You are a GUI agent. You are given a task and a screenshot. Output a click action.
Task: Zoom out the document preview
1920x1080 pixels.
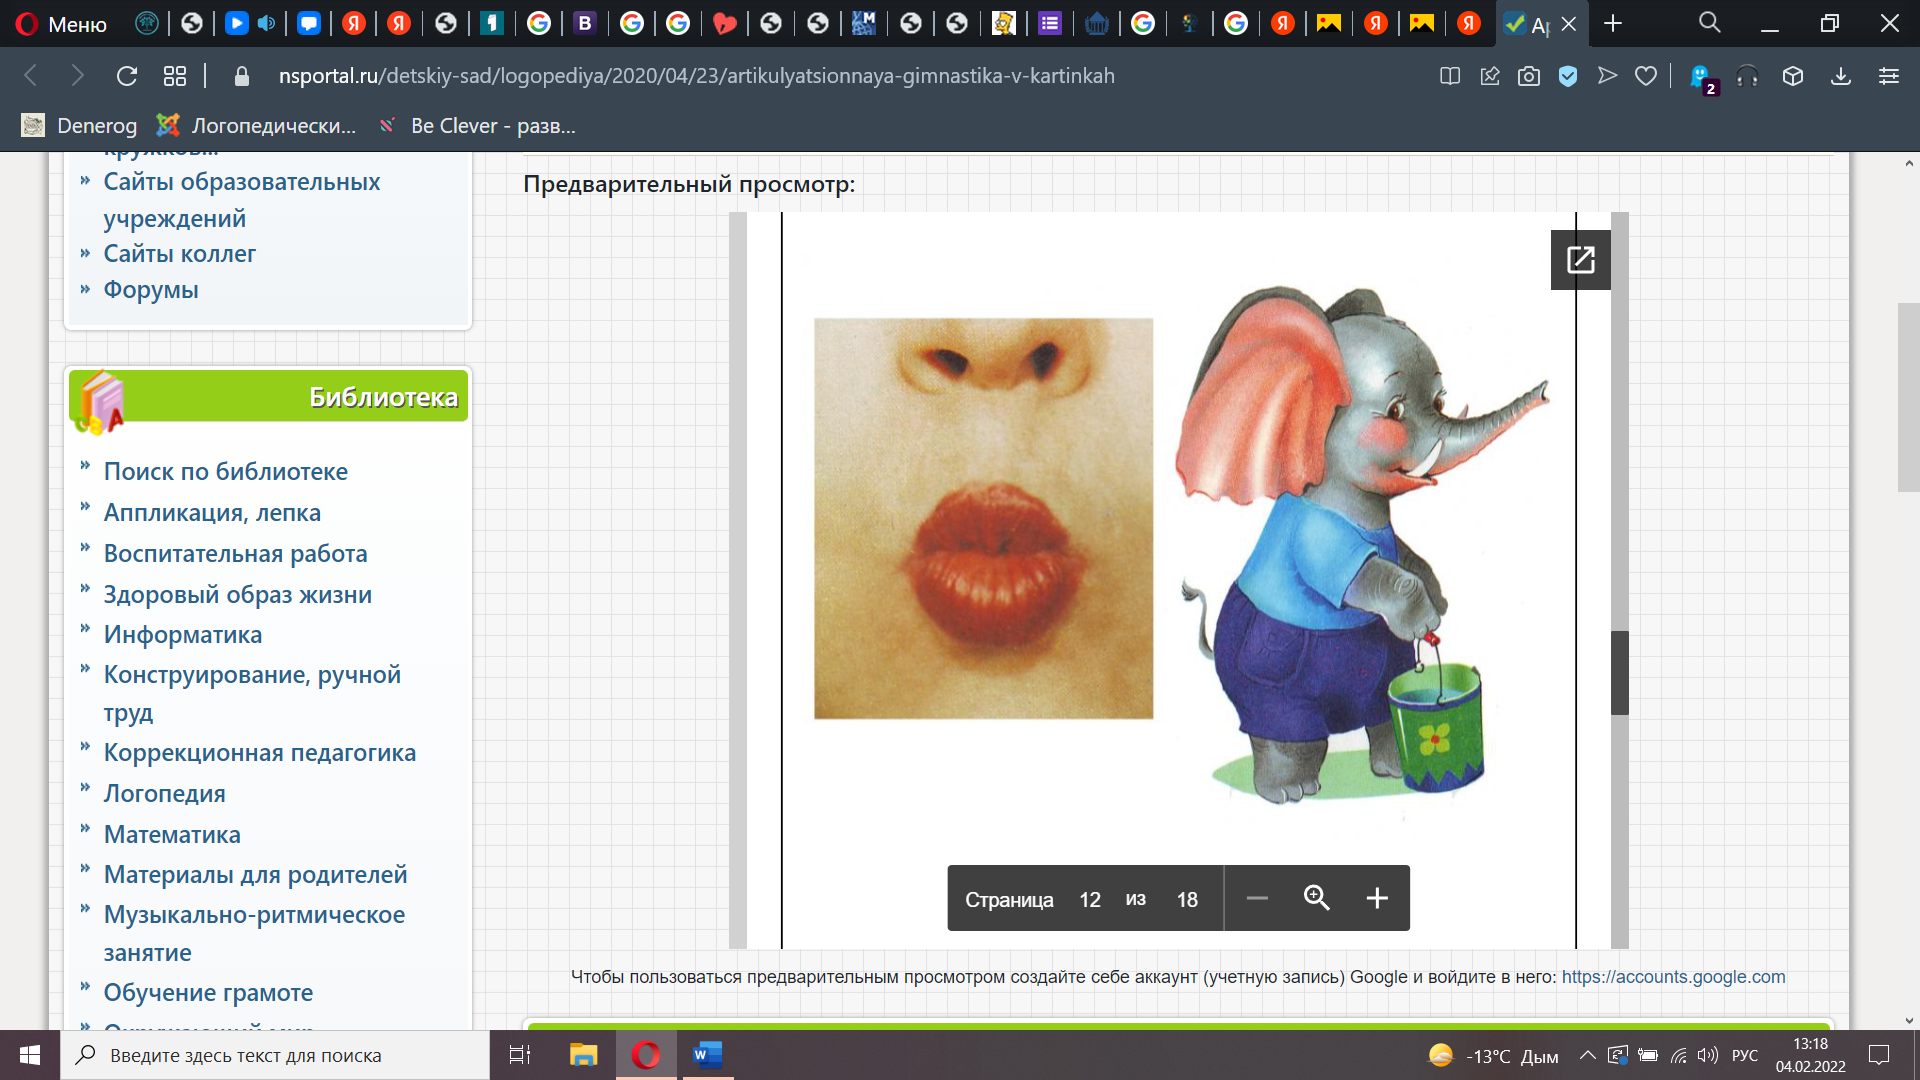[1257, 898]
